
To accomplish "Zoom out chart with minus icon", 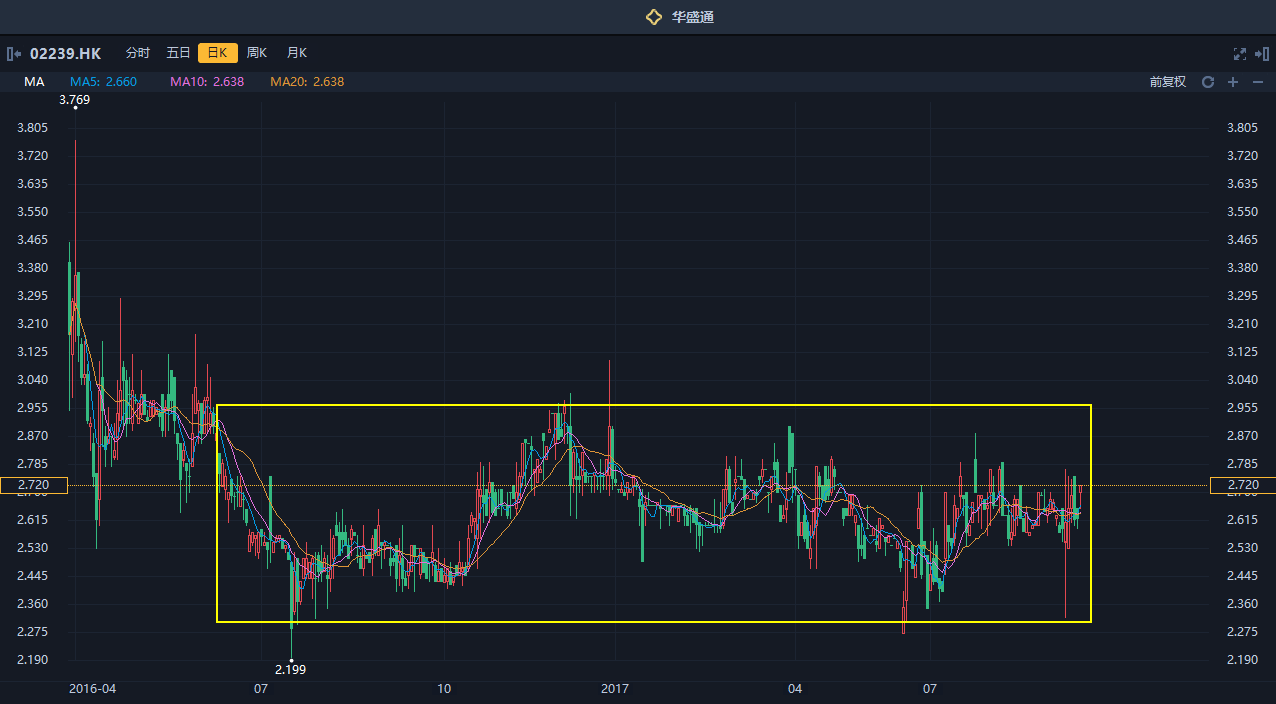I will click(1257, 82).
